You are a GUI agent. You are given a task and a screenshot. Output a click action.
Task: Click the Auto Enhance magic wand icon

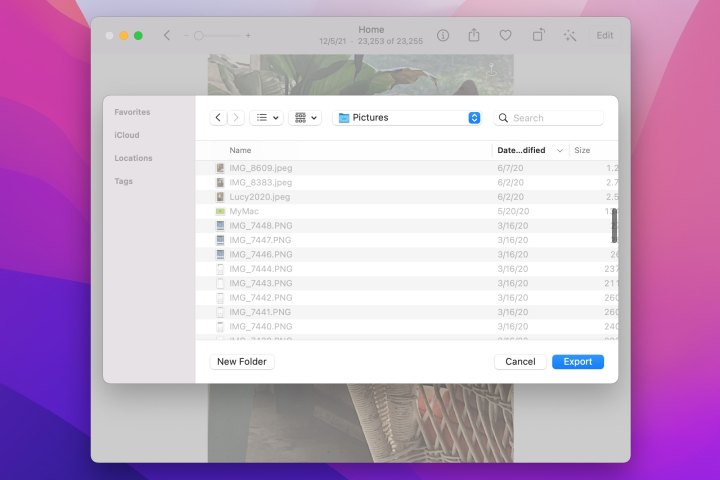pyautogui.click(x=570, y=35)
